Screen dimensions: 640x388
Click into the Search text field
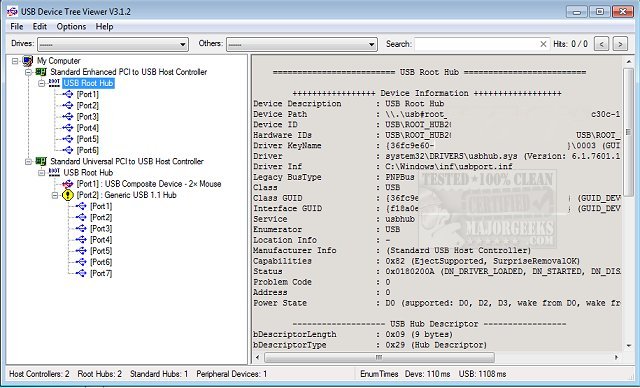(x=476, y=44)
